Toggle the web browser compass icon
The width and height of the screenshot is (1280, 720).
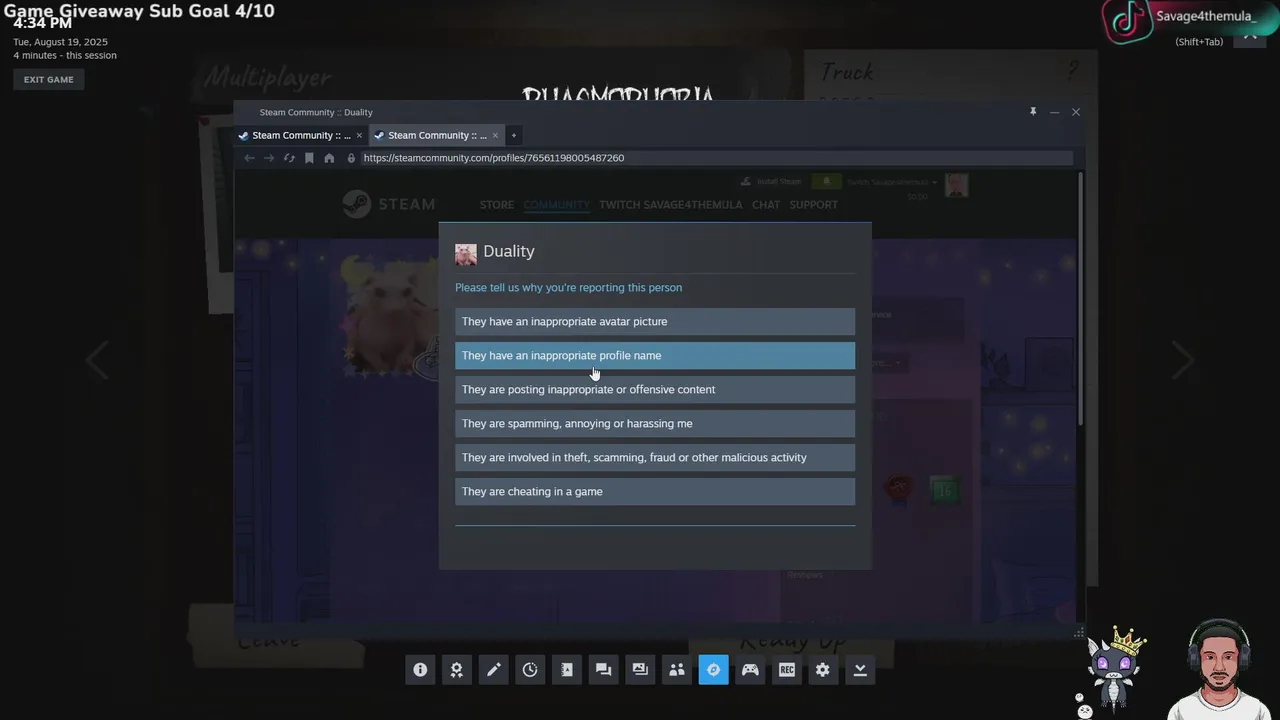[x=713, y=670]
